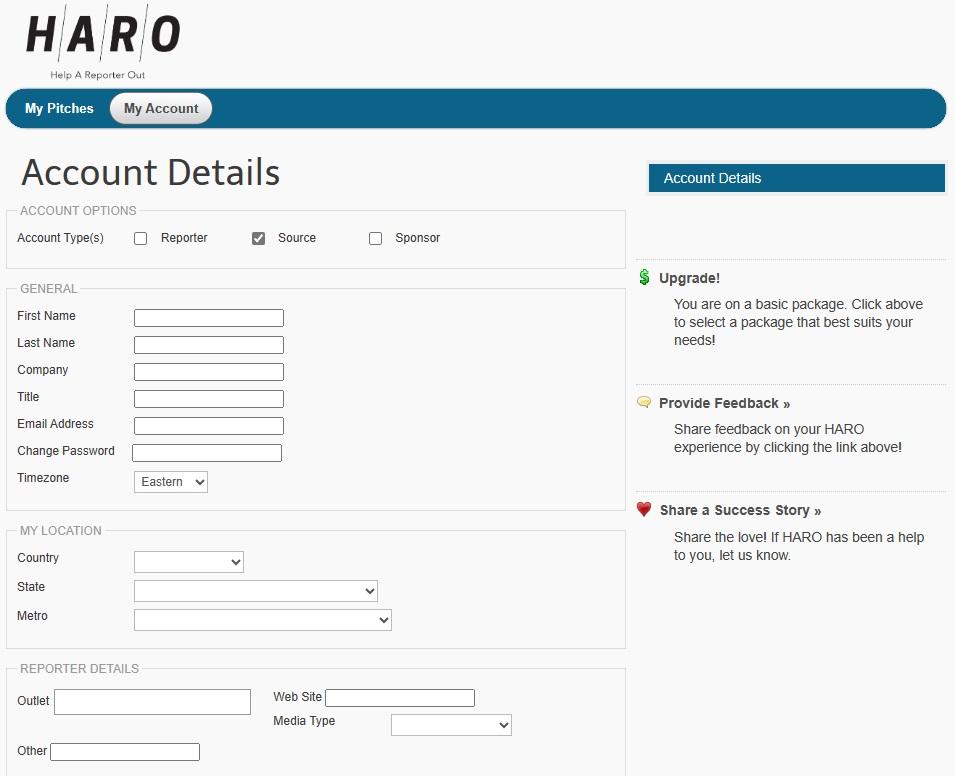955x776 pixels.
Task: Open the State selection dropdown
Action: click(256, 591)
